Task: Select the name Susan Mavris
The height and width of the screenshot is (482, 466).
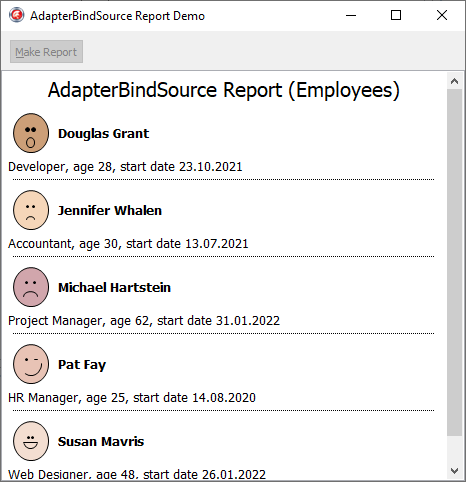Action: (101, 442)
